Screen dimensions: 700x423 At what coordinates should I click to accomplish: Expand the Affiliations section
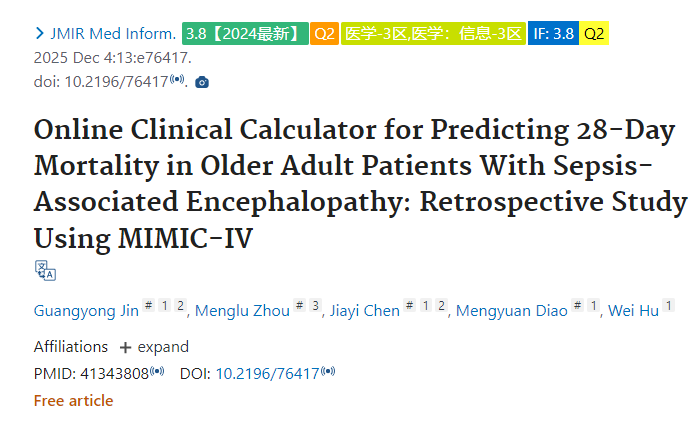tap(154, 347)
